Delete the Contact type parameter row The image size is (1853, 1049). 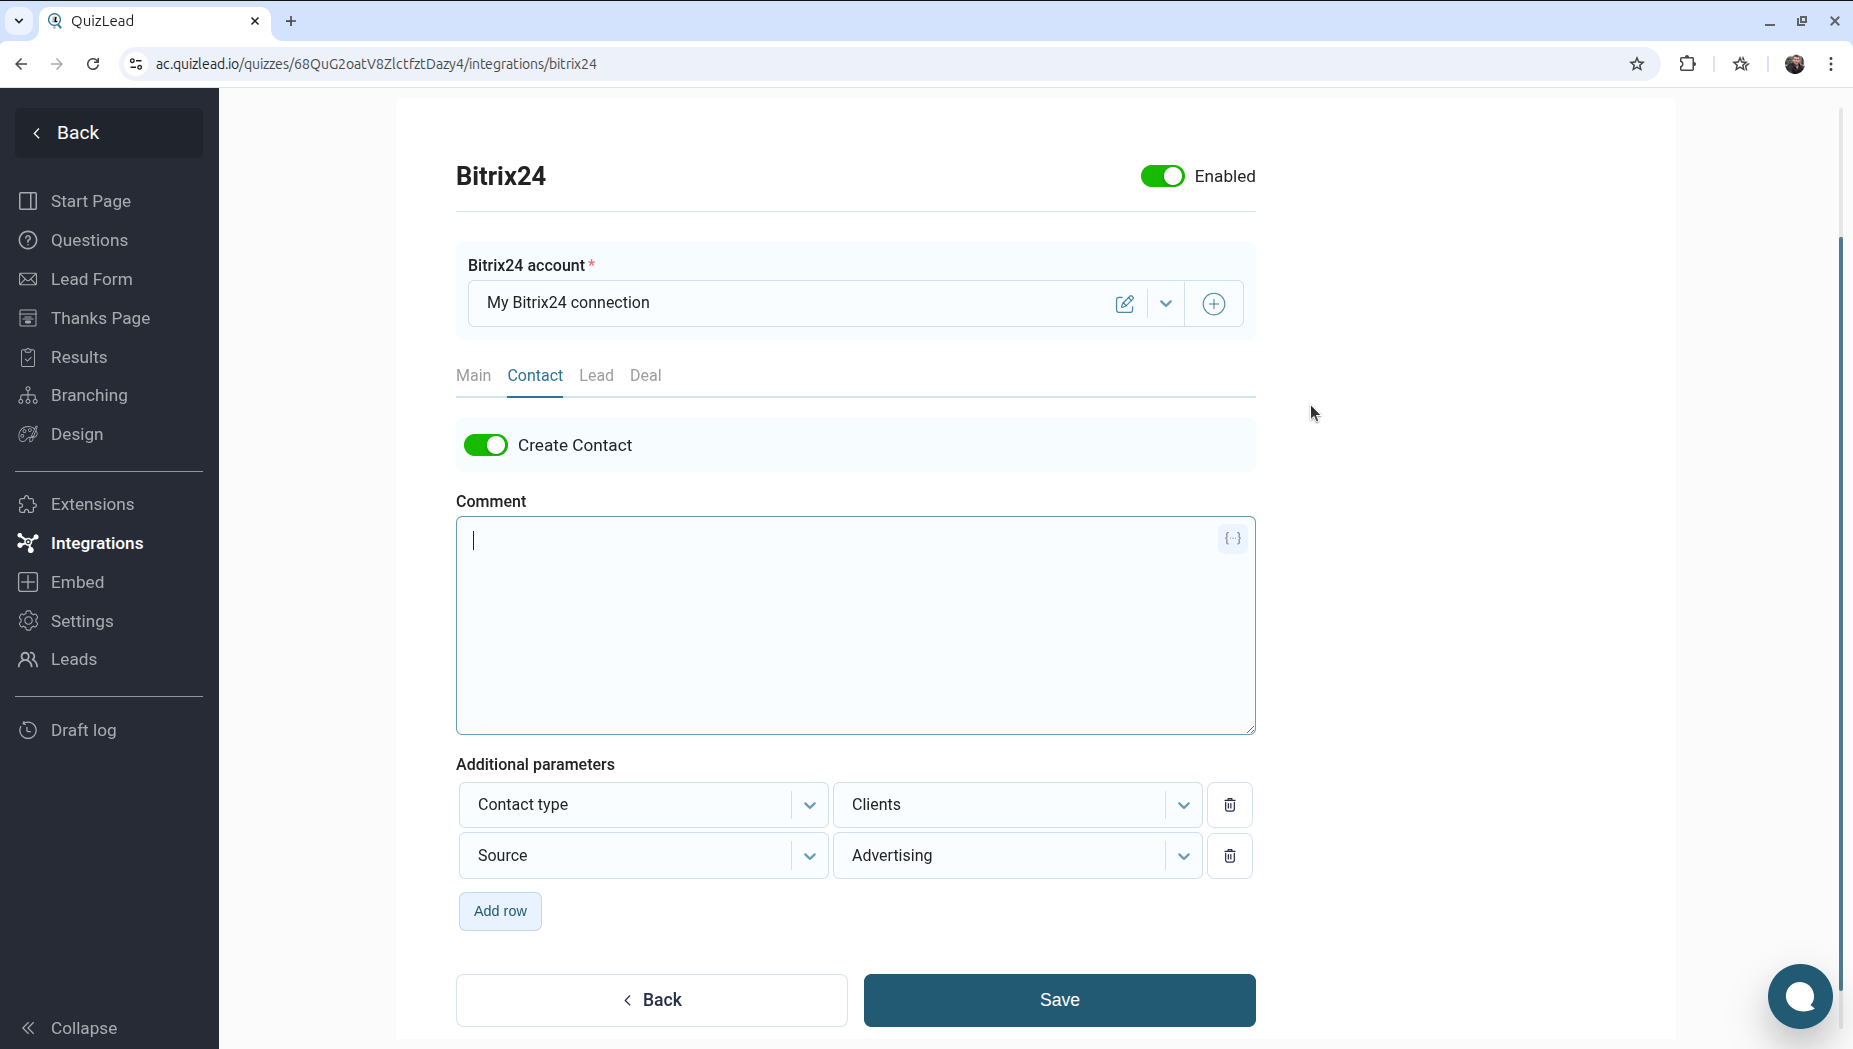[x=1229, y=805]
